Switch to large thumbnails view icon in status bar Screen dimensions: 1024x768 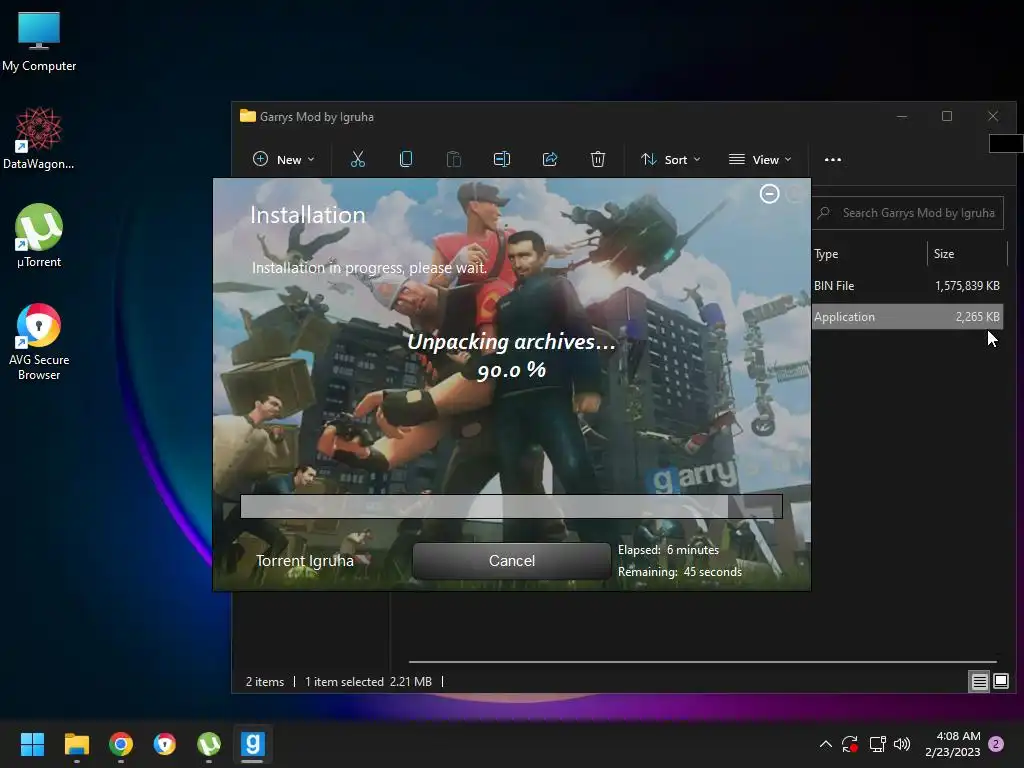1001,682
